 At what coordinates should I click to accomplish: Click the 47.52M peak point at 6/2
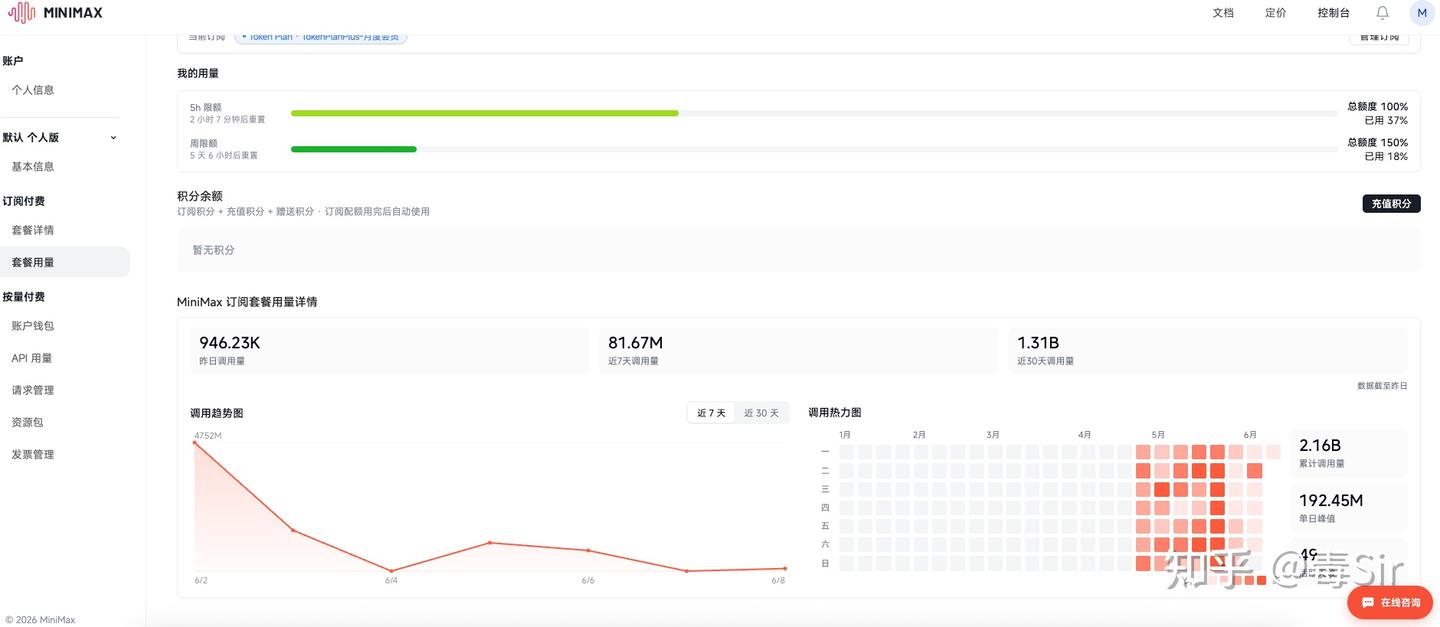[x=194, y=443]
